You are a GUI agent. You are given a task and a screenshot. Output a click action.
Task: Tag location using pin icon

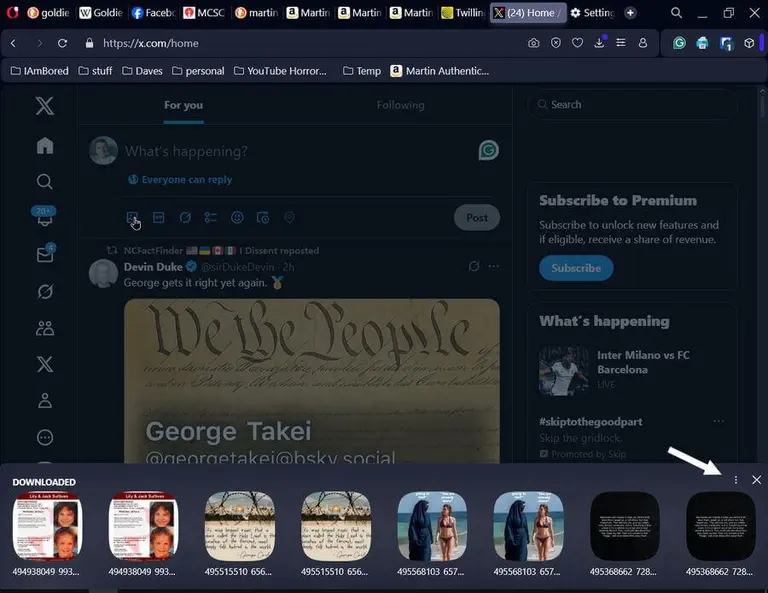click(289, 217)
